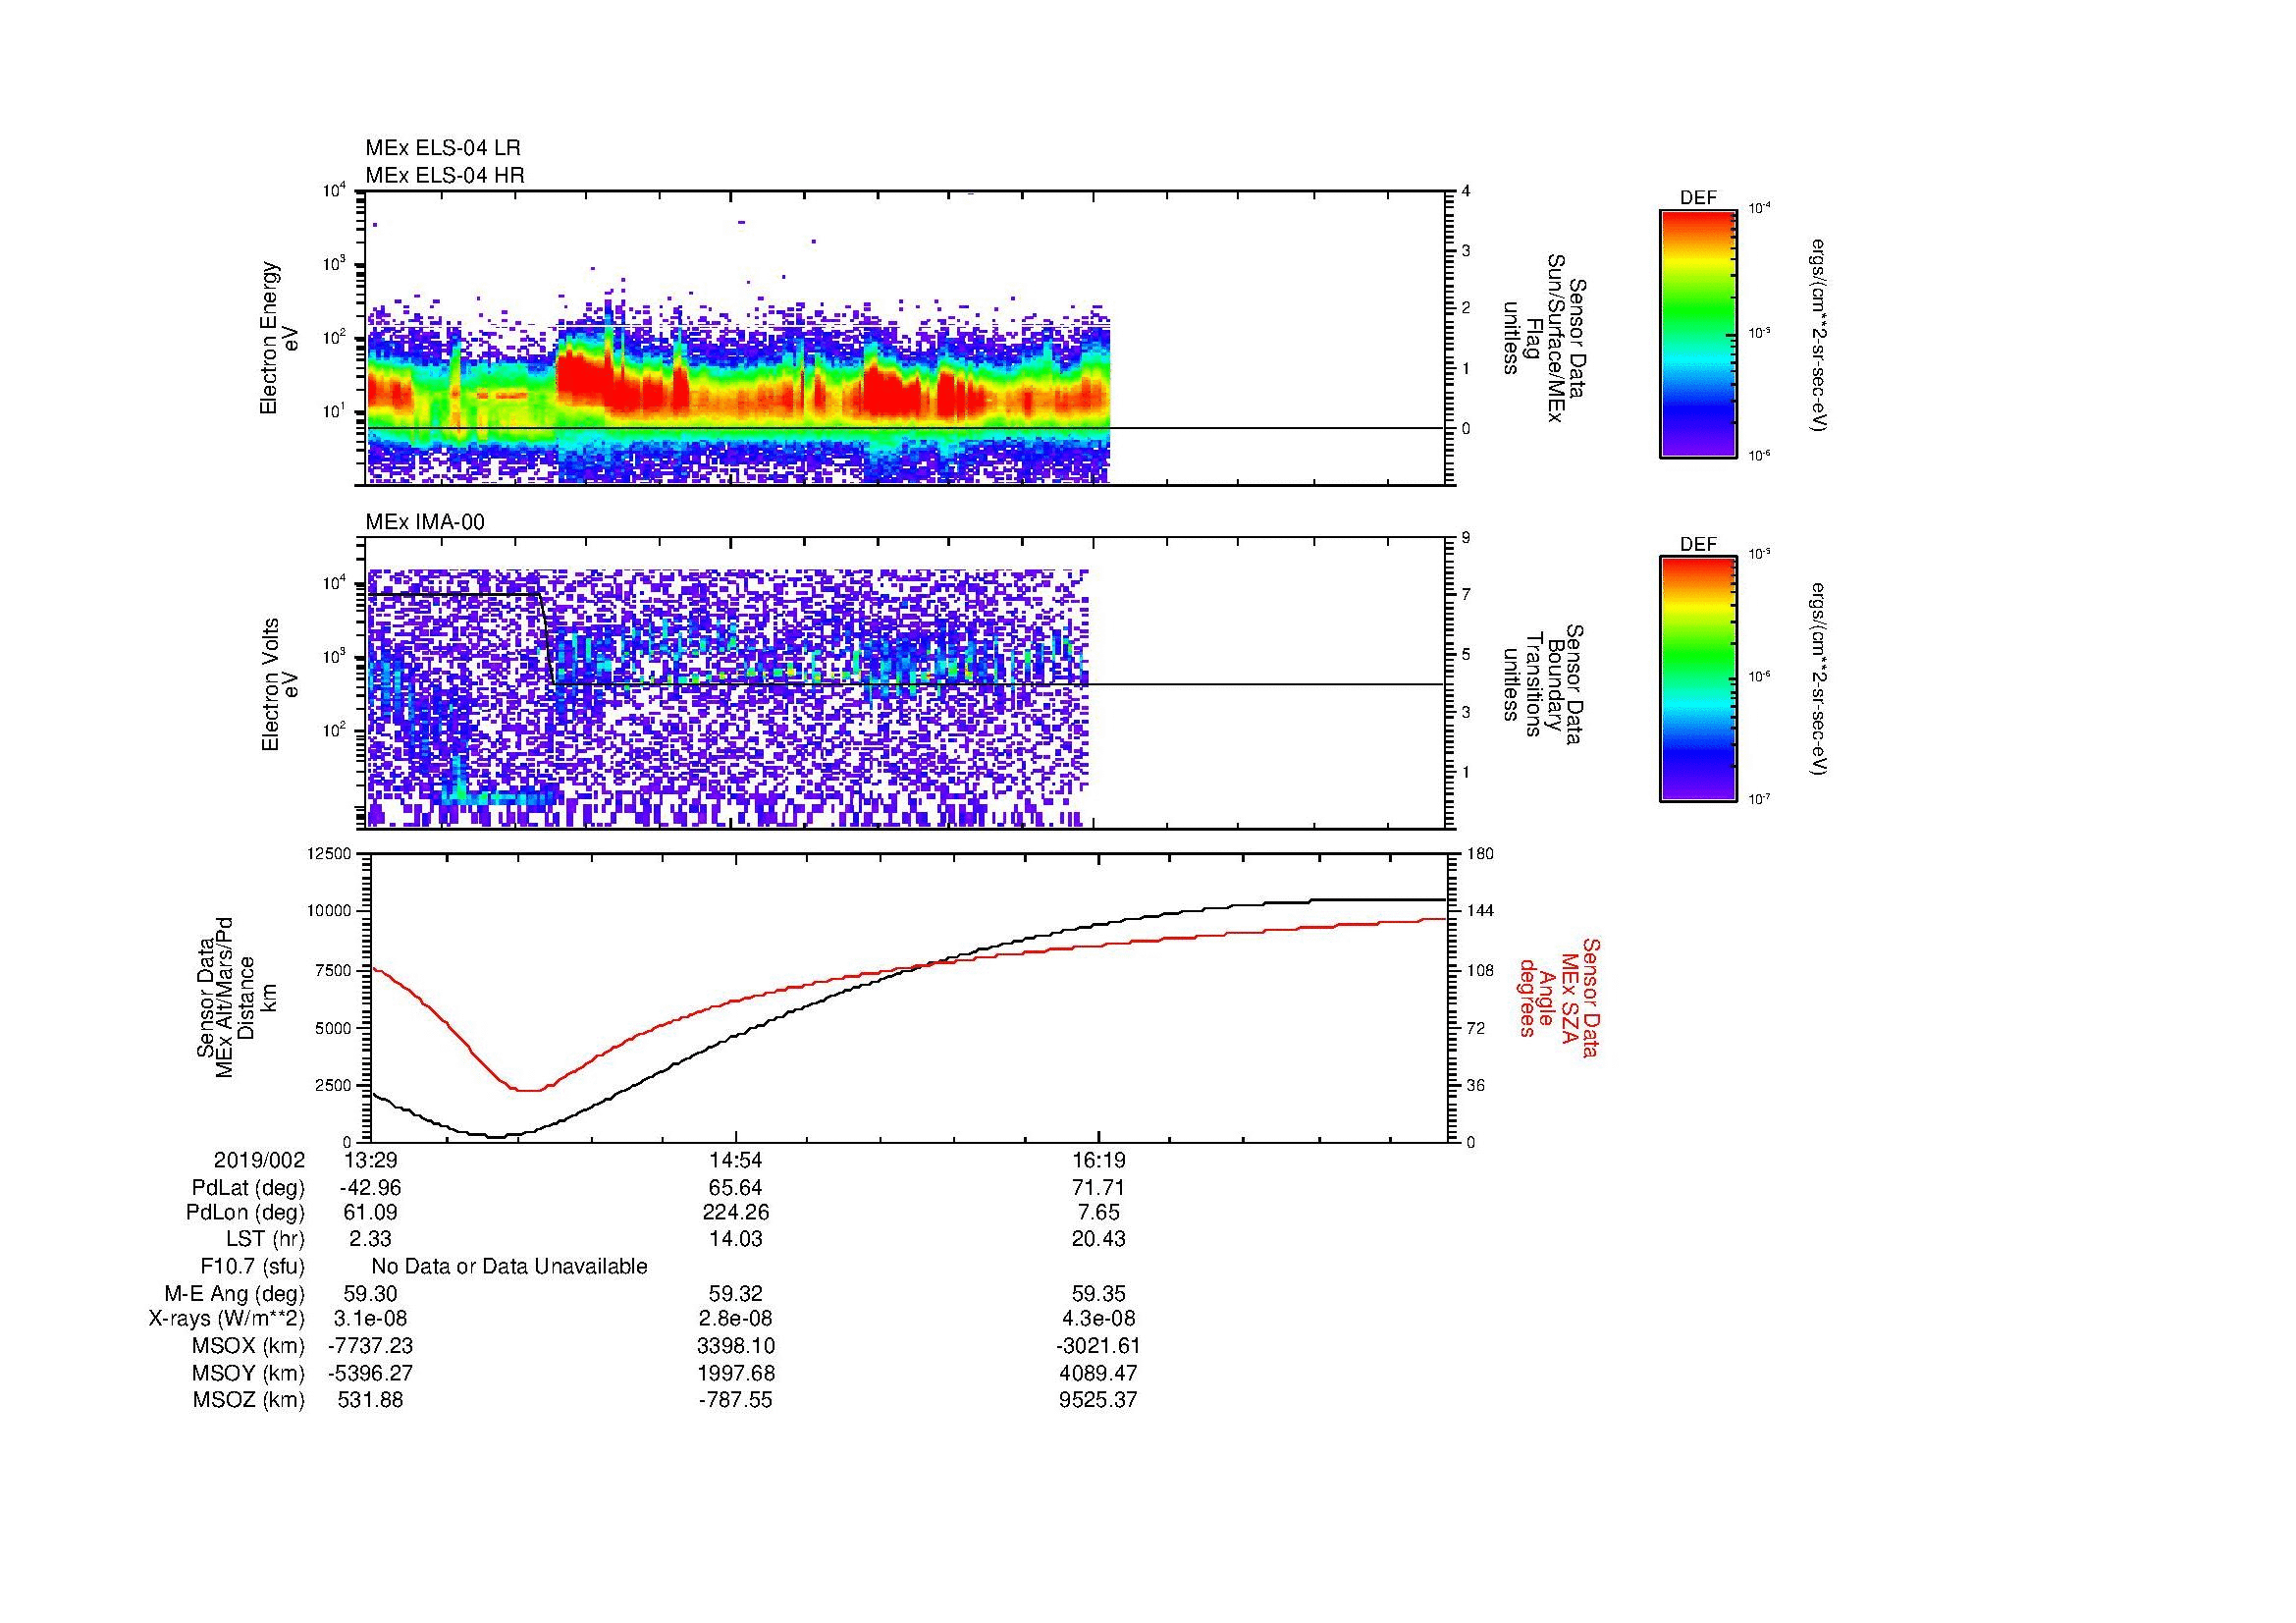2296x1623 pixels.
Task: Click the PdLat value -42.96
Action: point(370,1188)
